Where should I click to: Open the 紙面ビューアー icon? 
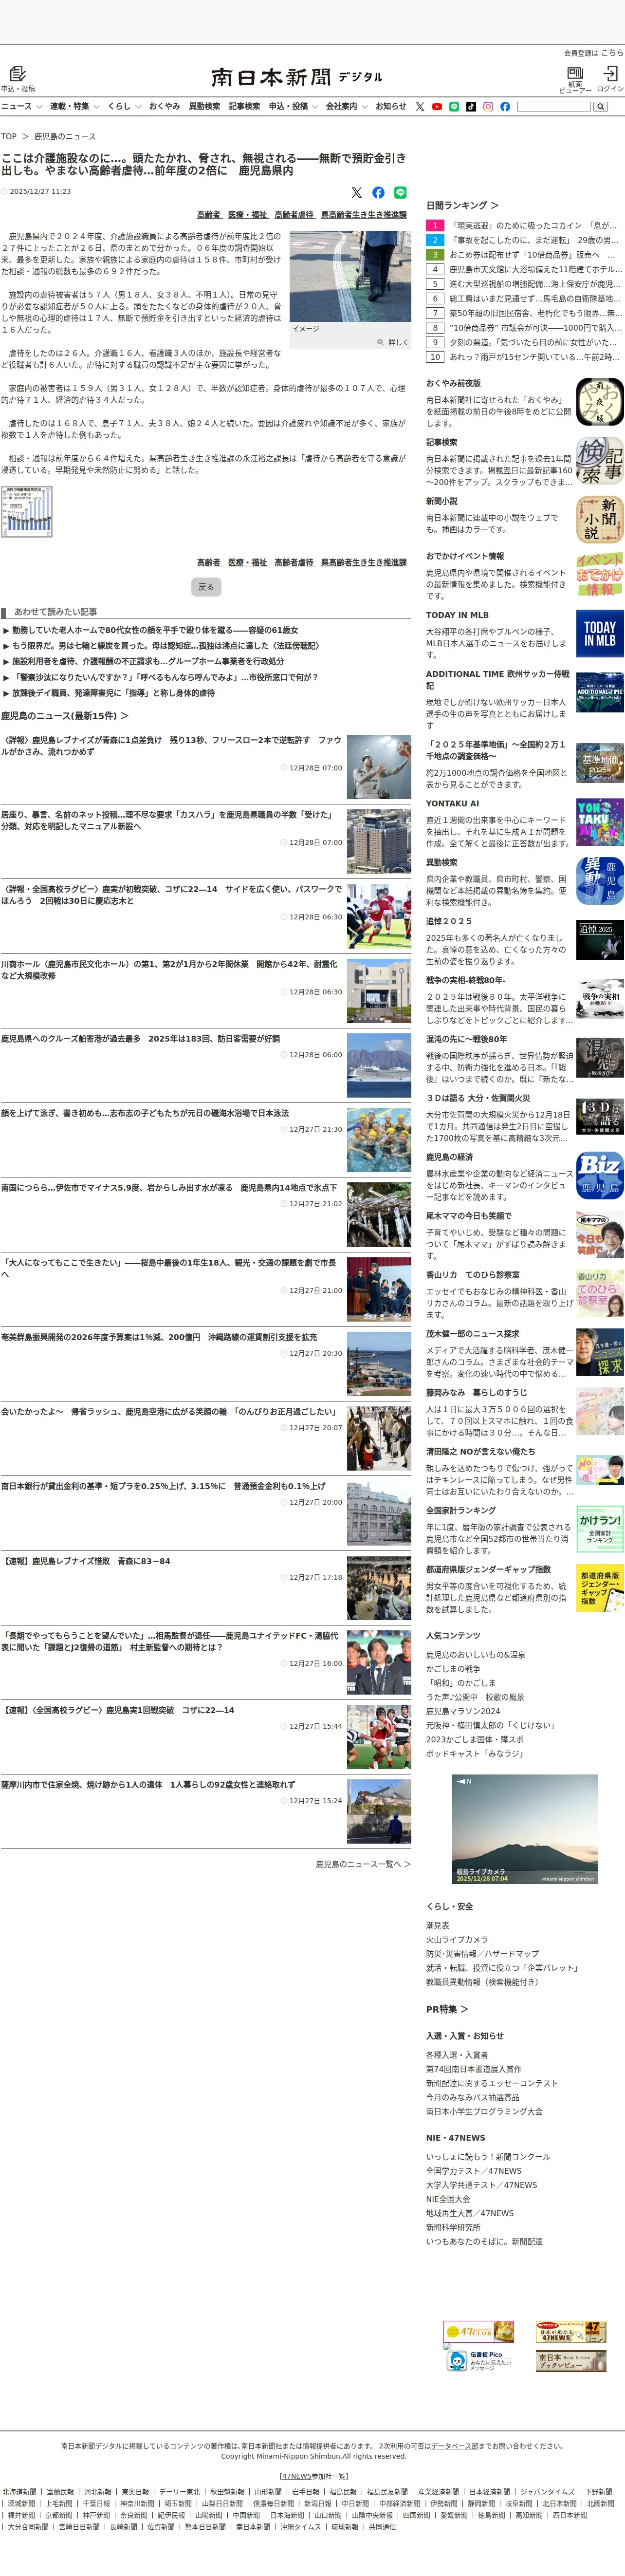575,73
